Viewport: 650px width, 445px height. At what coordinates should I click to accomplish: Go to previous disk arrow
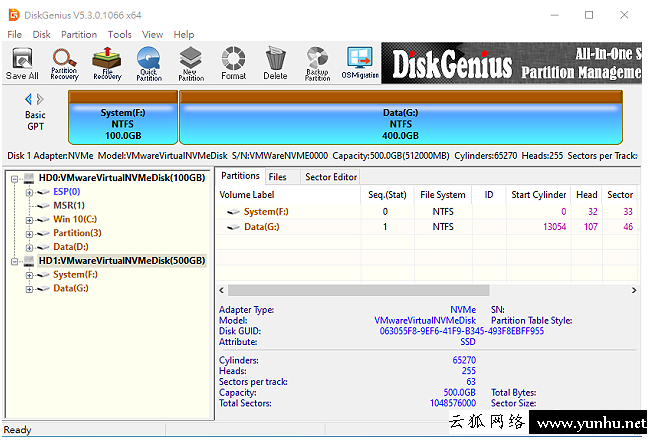click(x=28, y=100)
